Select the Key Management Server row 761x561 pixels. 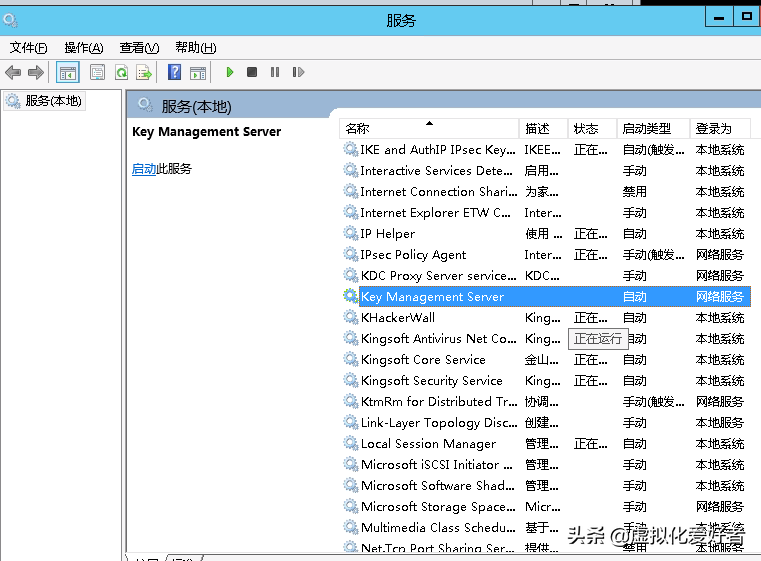546,297
